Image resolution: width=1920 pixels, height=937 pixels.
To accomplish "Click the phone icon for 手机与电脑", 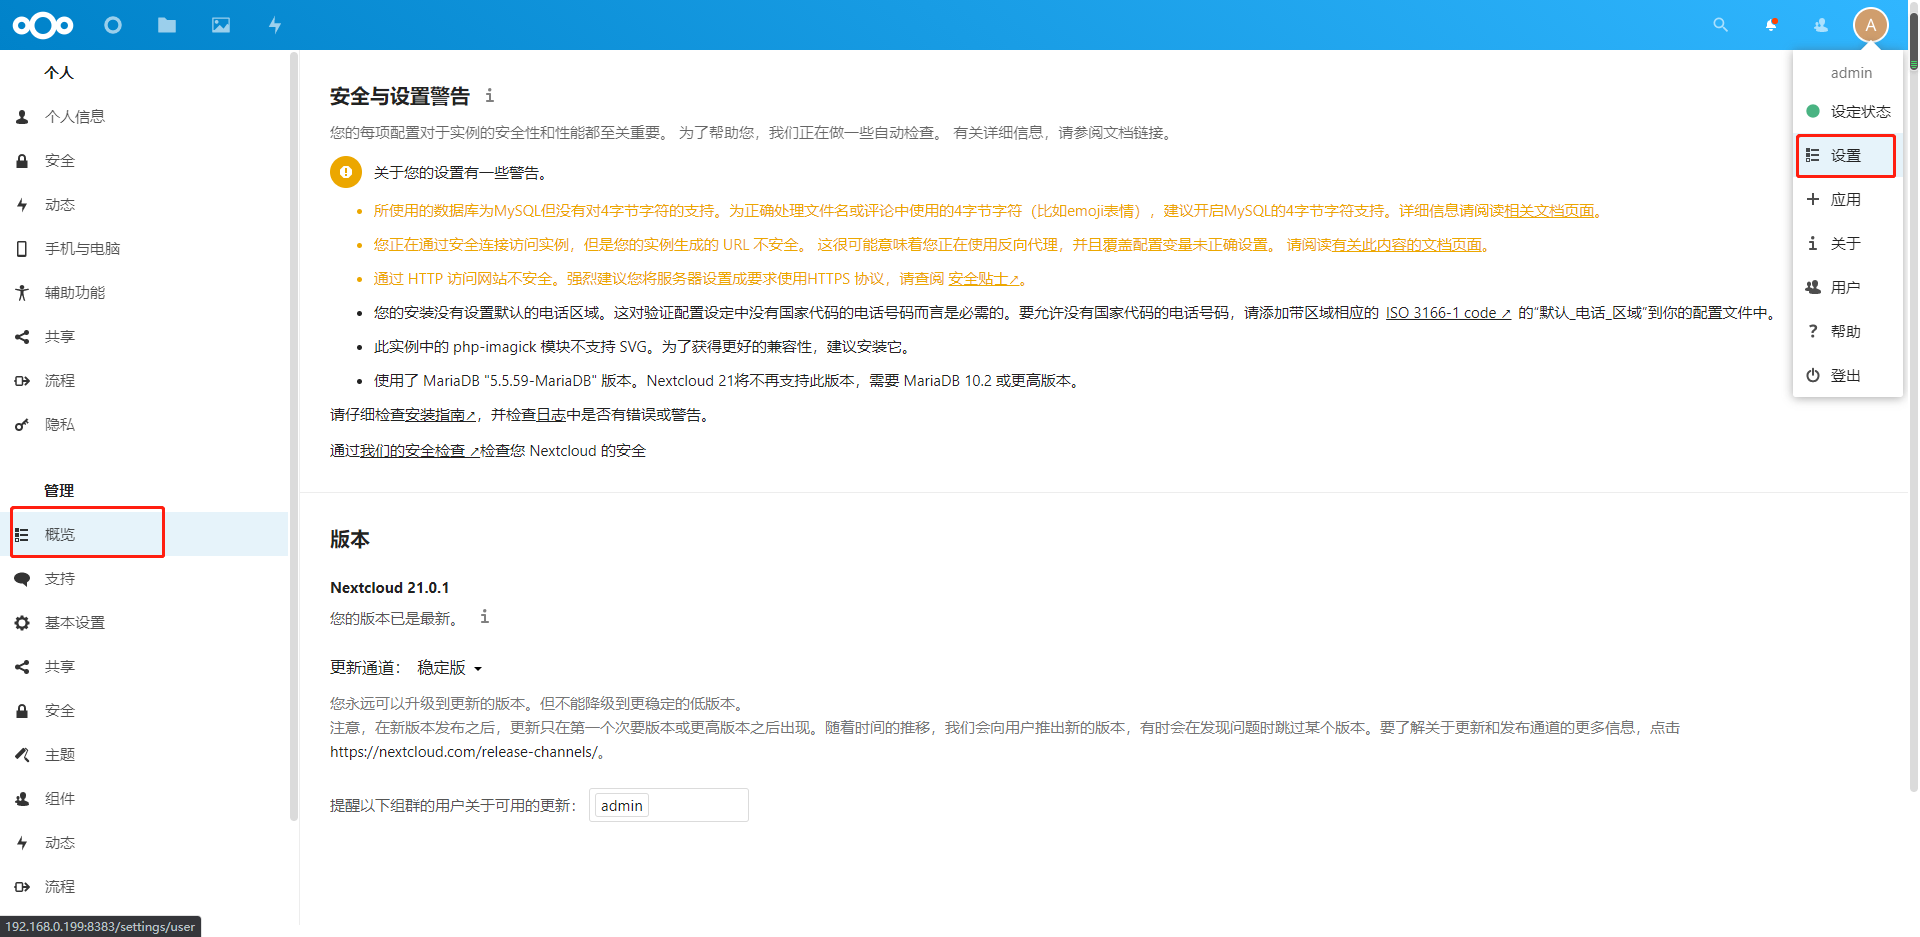I will [x=22, y=249].
